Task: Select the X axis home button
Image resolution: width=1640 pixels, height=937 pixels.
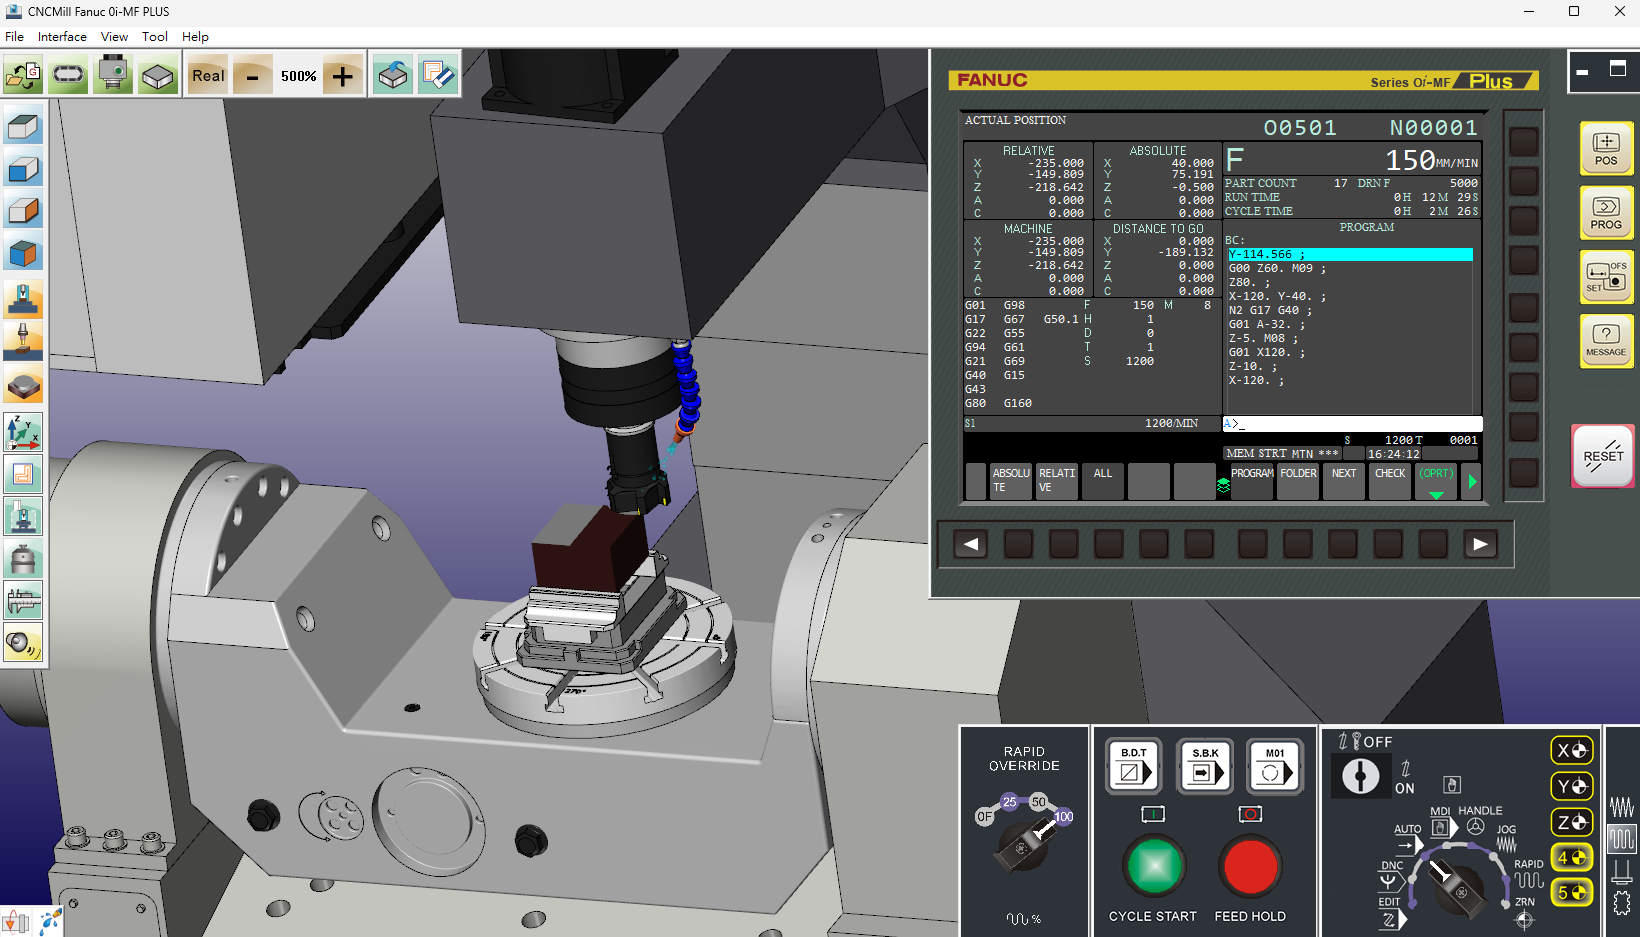Action: coord(1572,750)
